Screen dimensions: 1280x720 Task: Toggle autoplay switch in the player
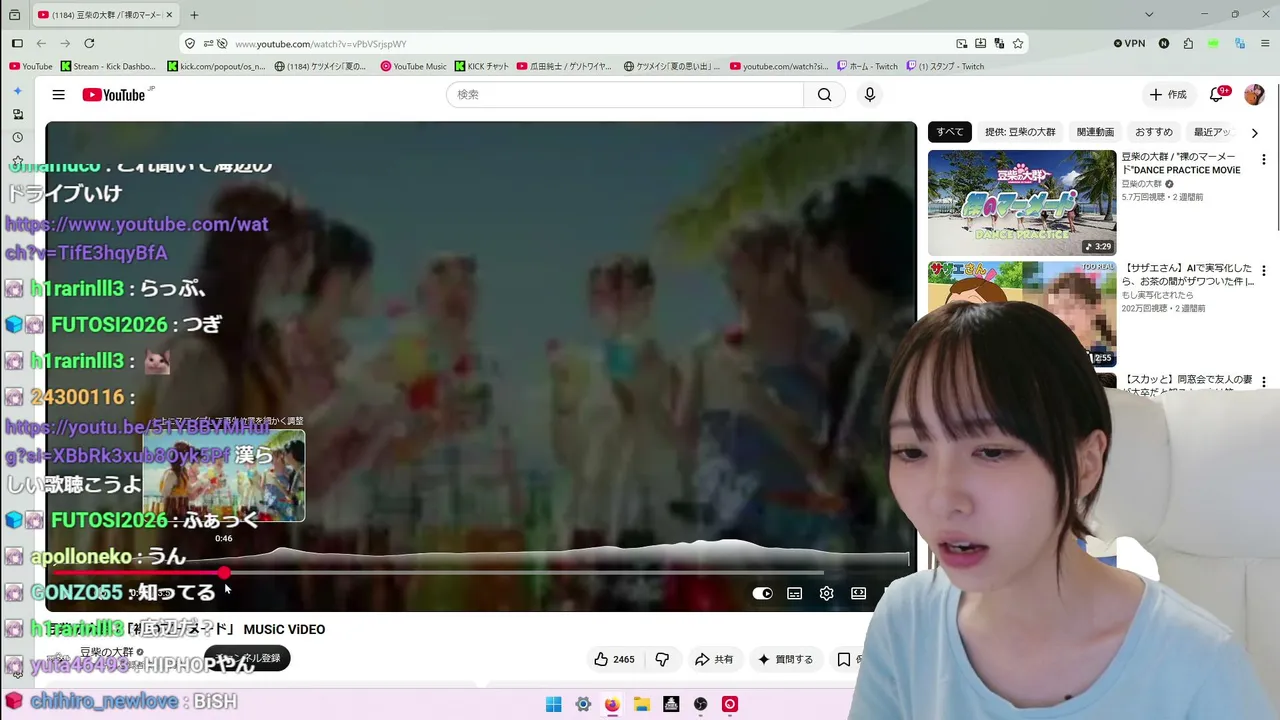[763, 593]
